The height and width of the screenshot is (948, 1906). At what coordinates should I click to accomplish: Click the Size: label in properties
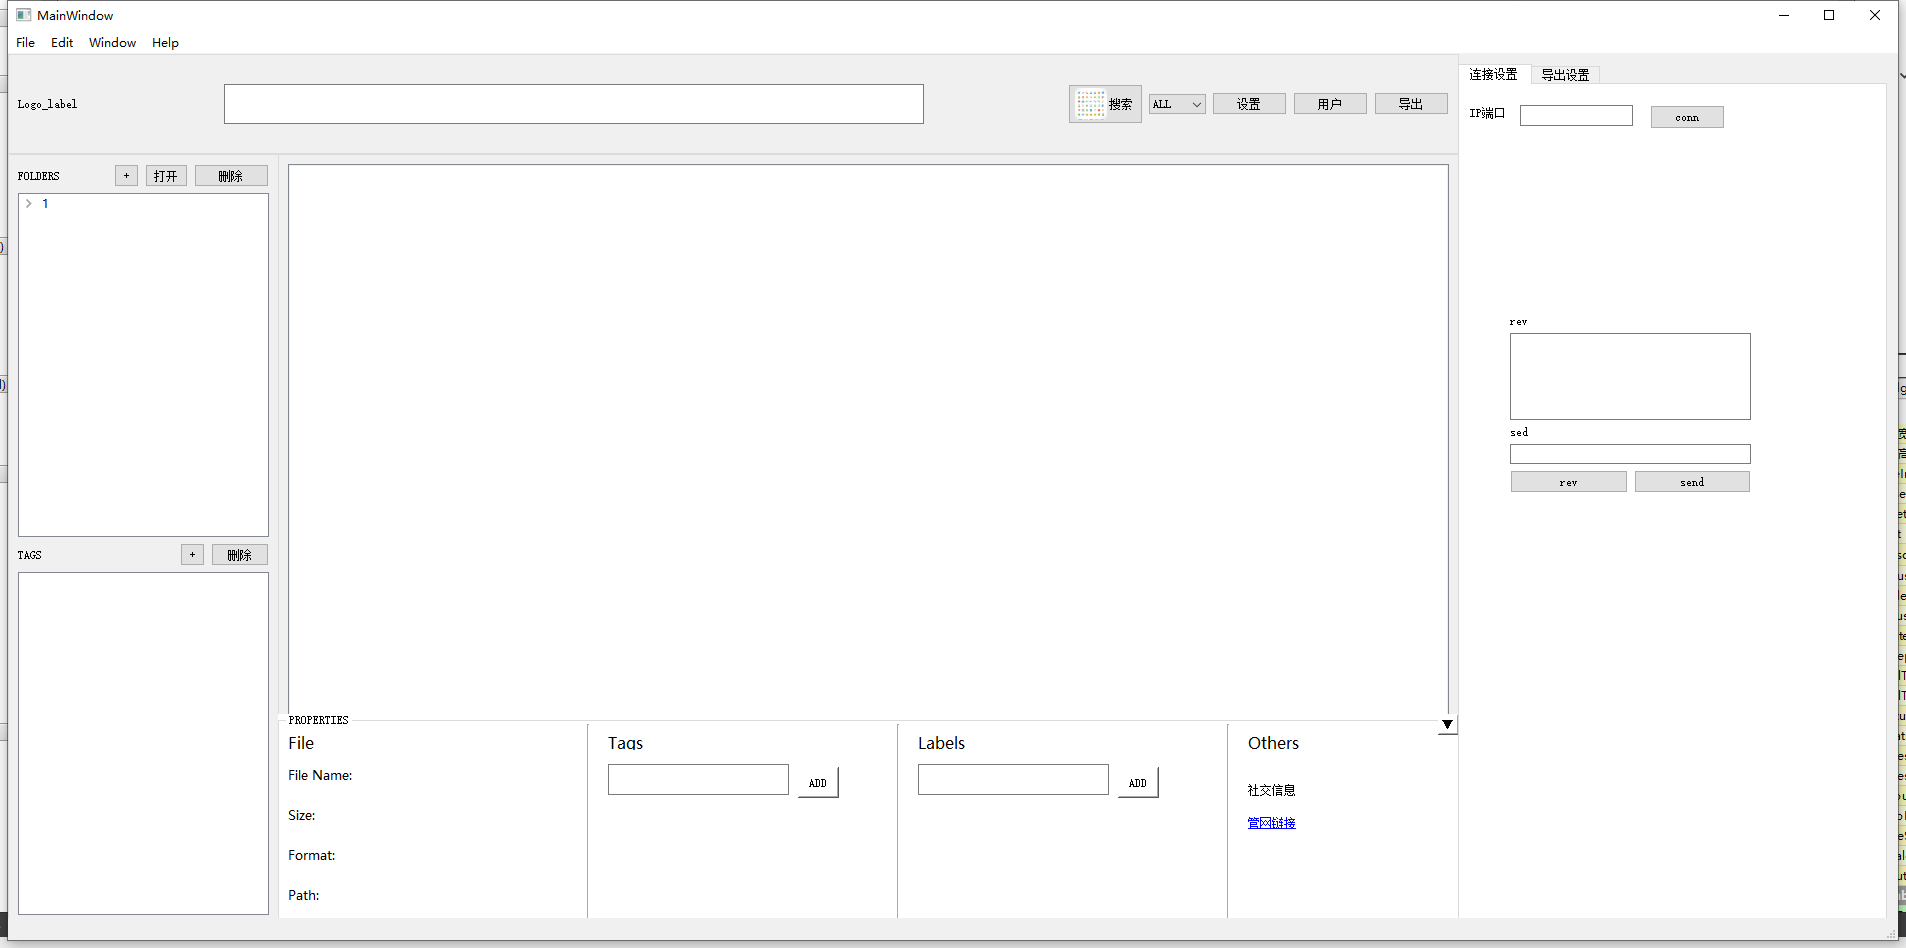click(302, 815)
